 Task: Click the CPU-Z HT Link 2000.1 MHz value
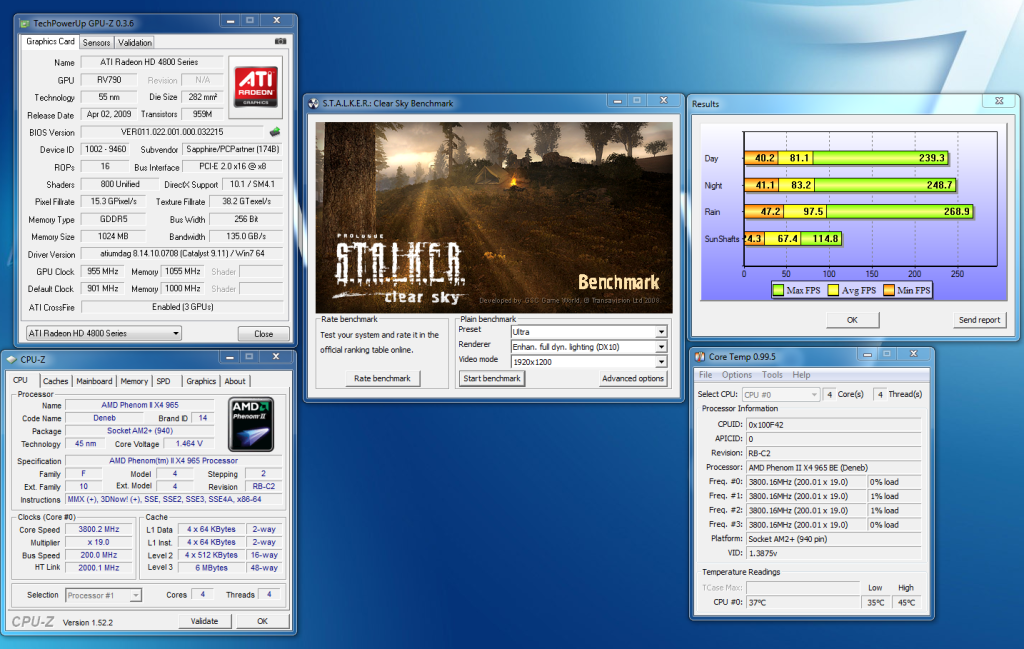point(99,567)
